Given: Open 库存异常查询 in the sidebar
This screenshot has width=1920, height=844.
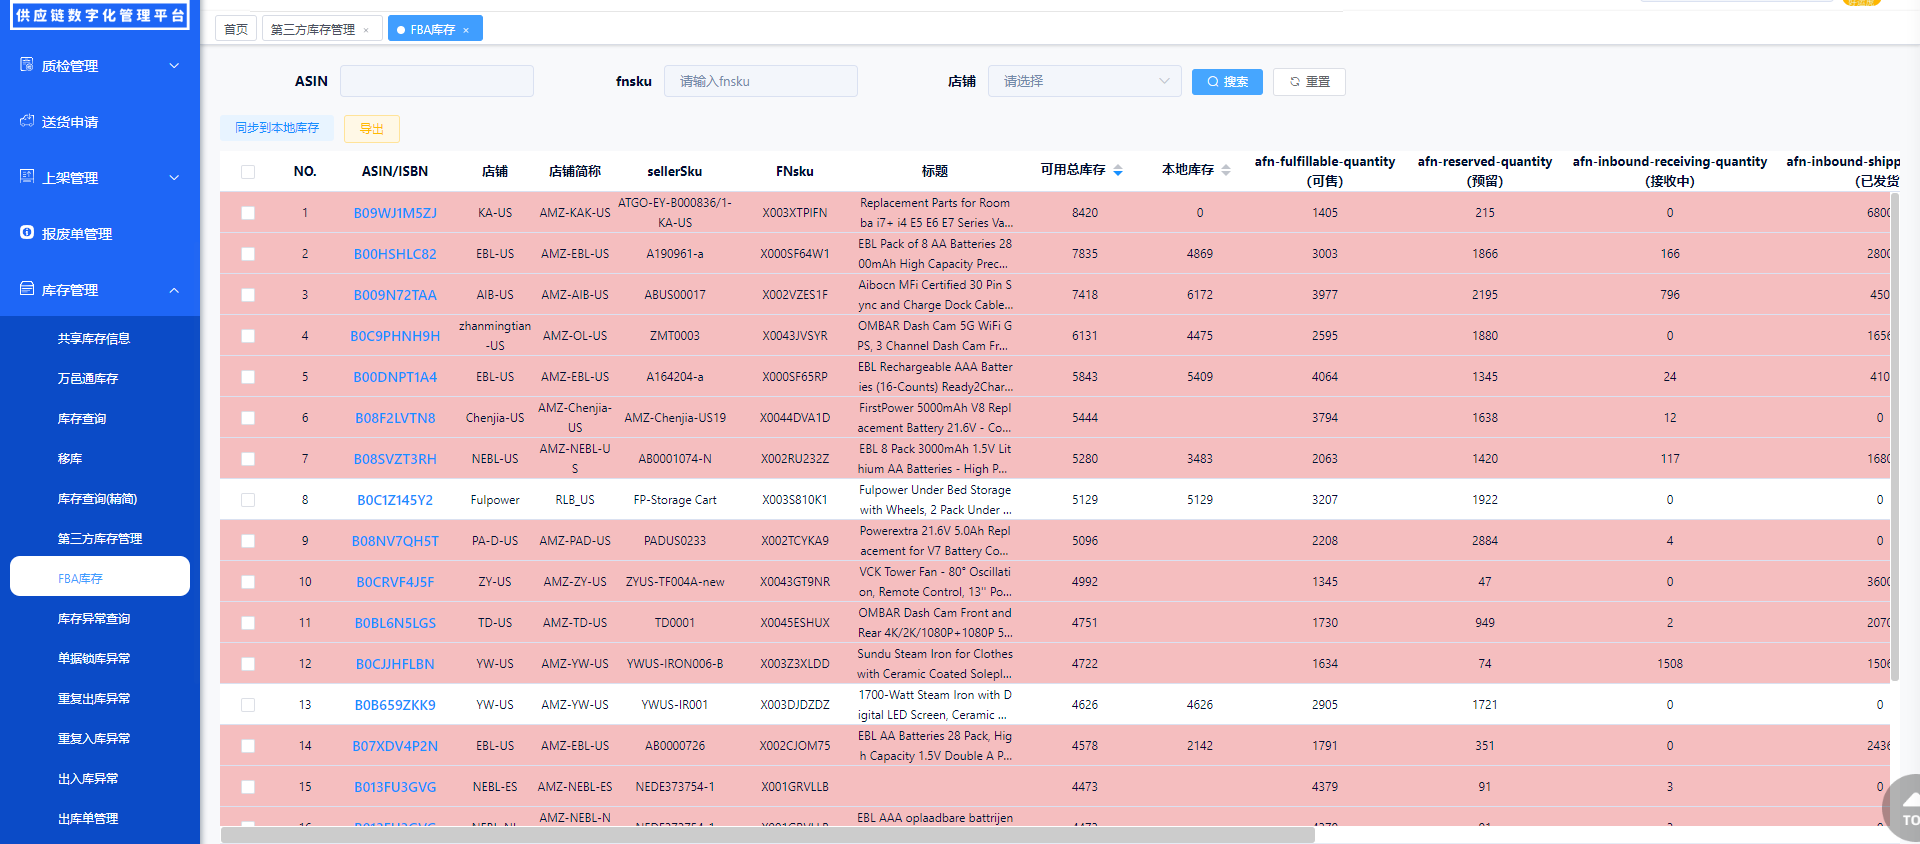Looking at the screenshot, I should [x=94, y=619].
